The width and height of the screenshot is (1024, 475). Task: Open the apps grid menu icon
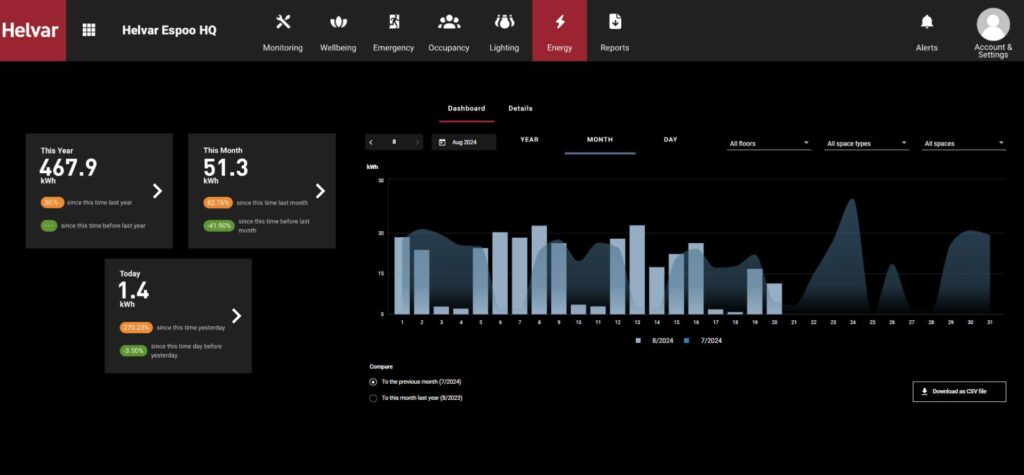[89, 30]
